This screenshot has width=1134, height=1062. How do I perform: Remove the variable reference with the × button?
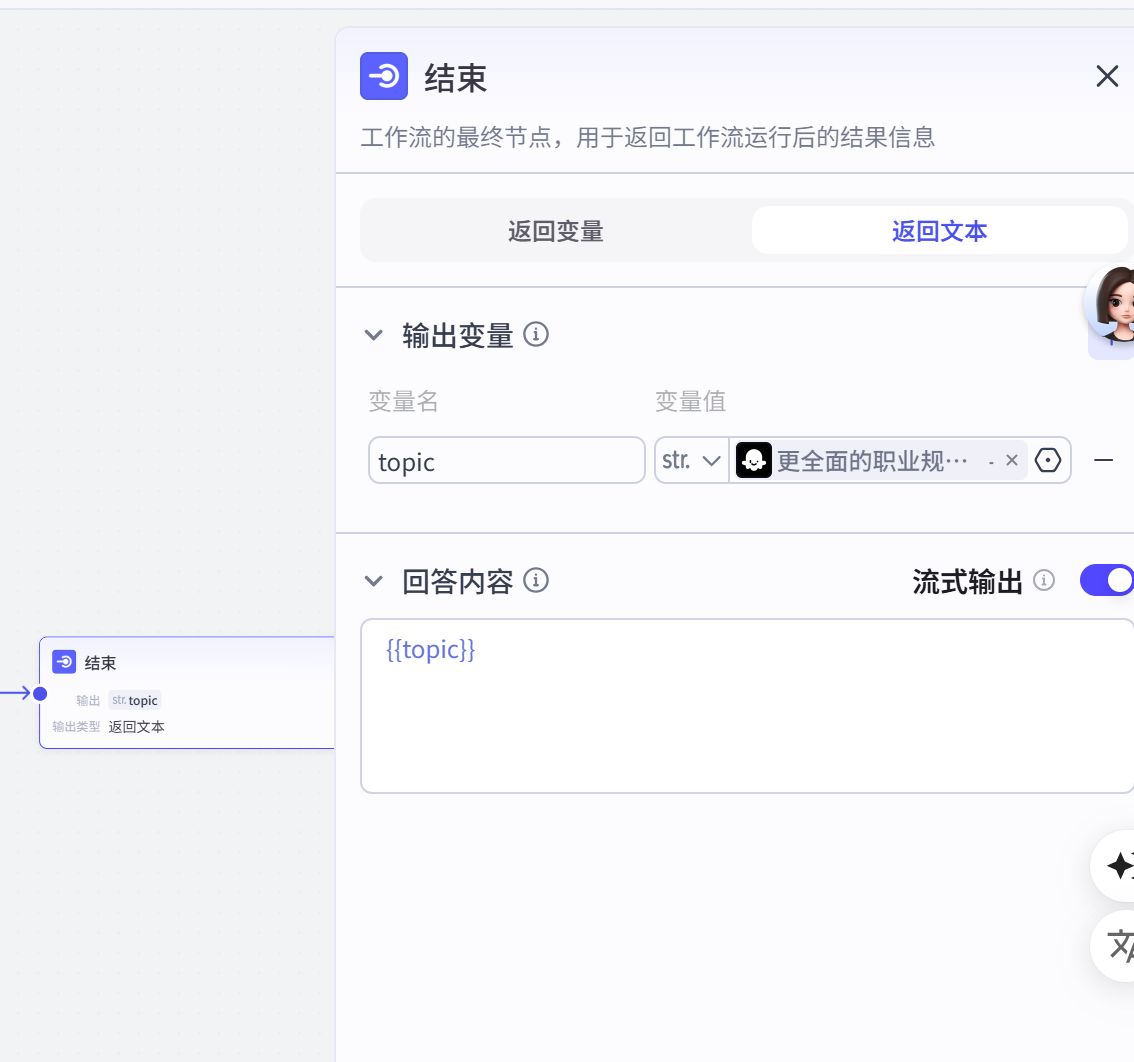tap(1011, 460)
